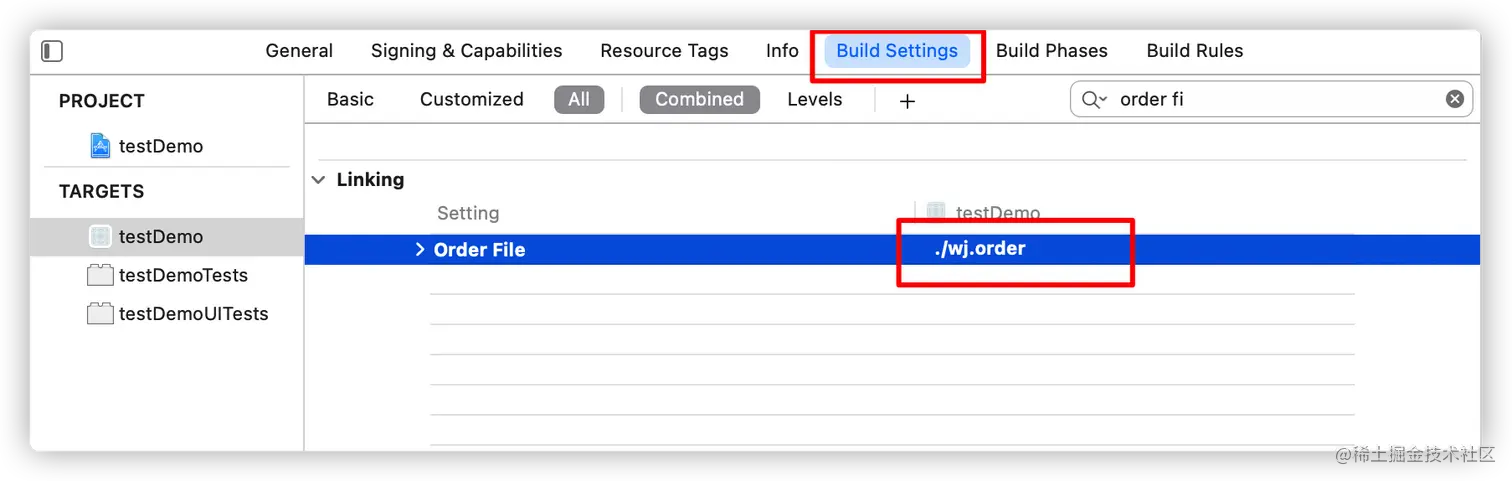Image resolution: width=1512 pixels, height=481 pixels.
Task: Expand the Order File setting row
Action: click(420, 249)
